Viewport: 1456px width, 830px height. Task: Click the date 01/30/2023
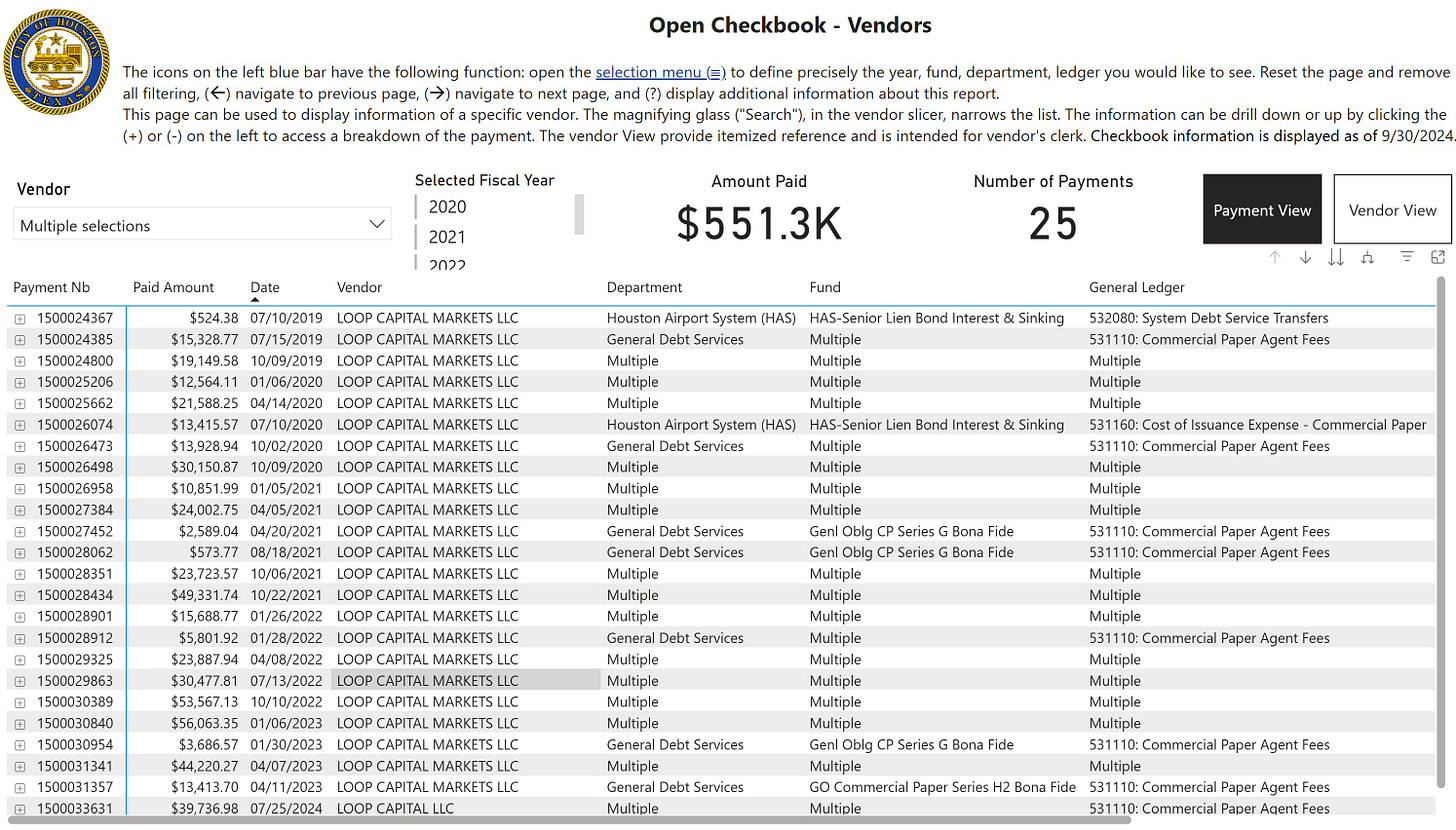coord(287,745)
